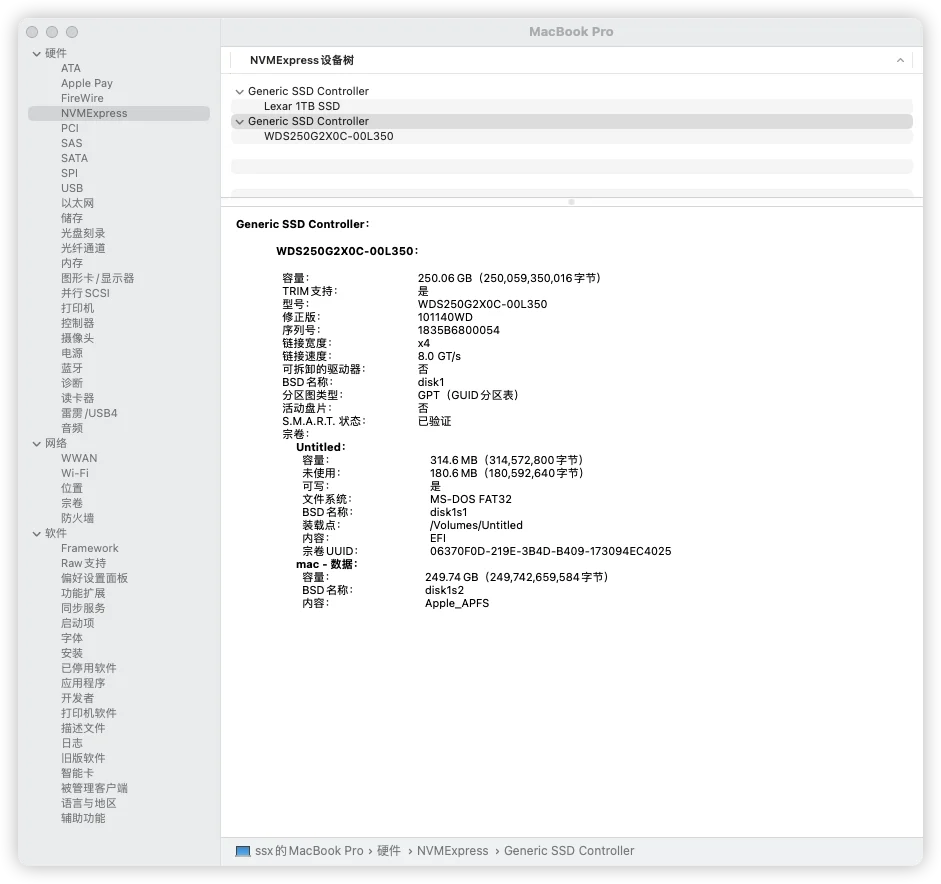Collapse the 网络 section chevron
941x884 pixels.
tap(37, 444)
